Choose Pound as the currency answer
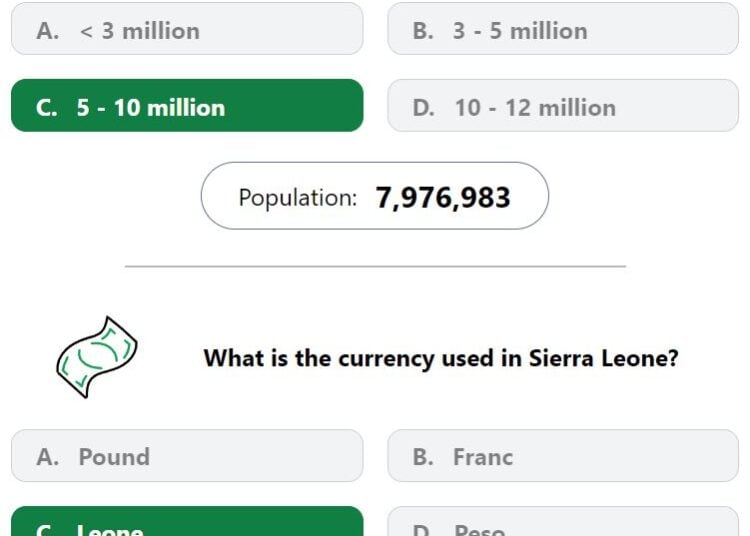This screenshot has width=750, height=536. (x=187, y=456)
